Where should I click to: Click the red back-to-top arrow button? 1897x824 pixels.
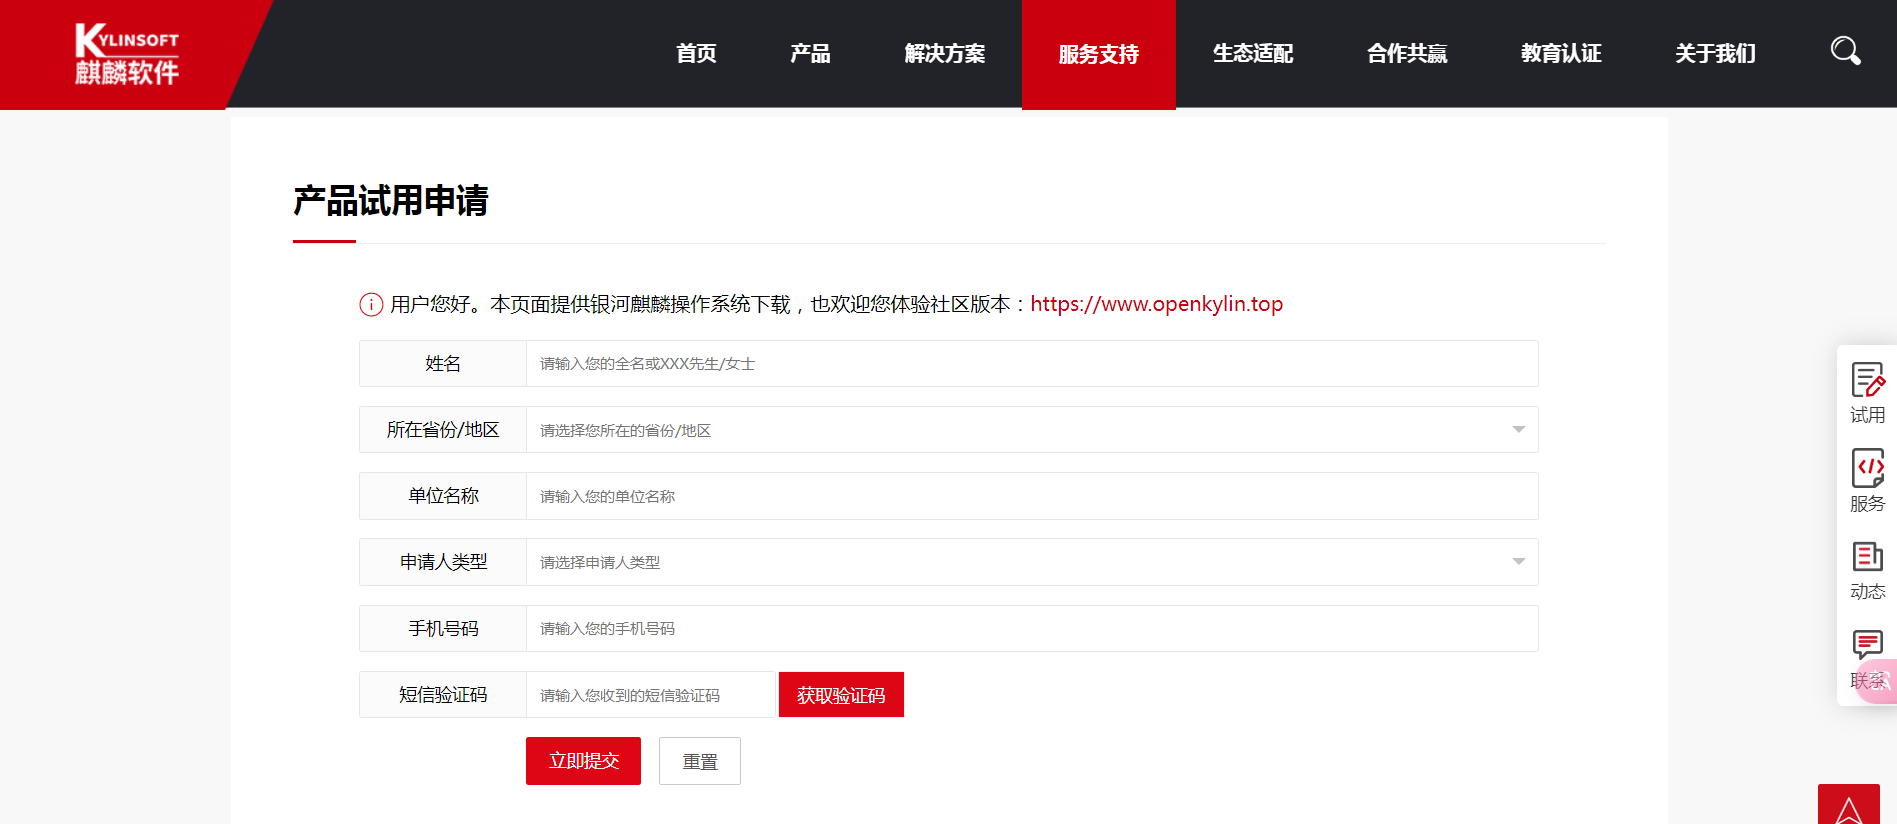1848,805
